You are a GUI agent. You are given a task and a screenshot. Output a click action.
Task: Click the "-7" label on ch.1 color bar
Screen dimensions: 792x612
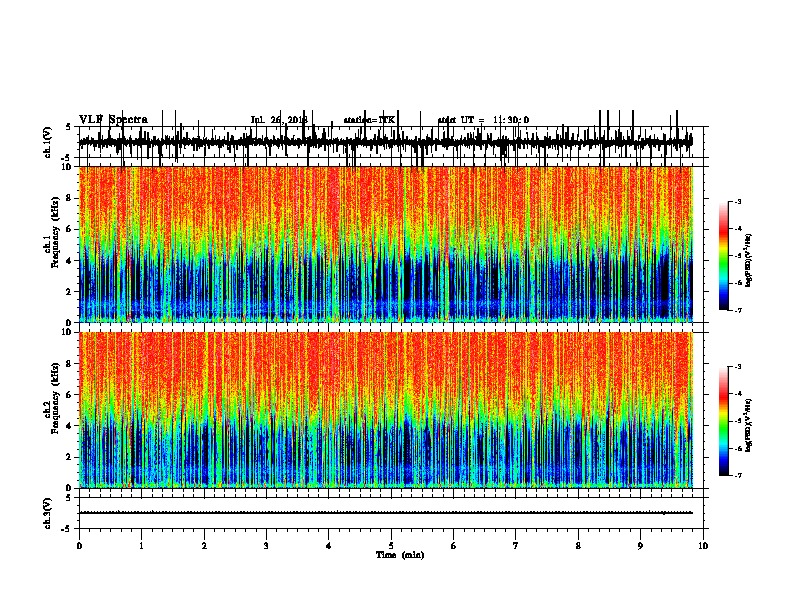pos(738,310)
